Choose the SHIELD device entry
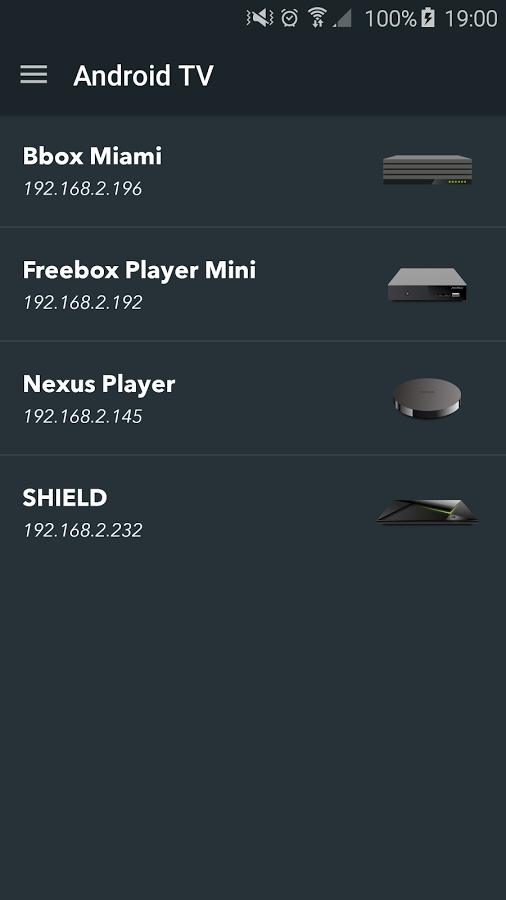Screen dimensions: 506x900 [x=253, y=511]
